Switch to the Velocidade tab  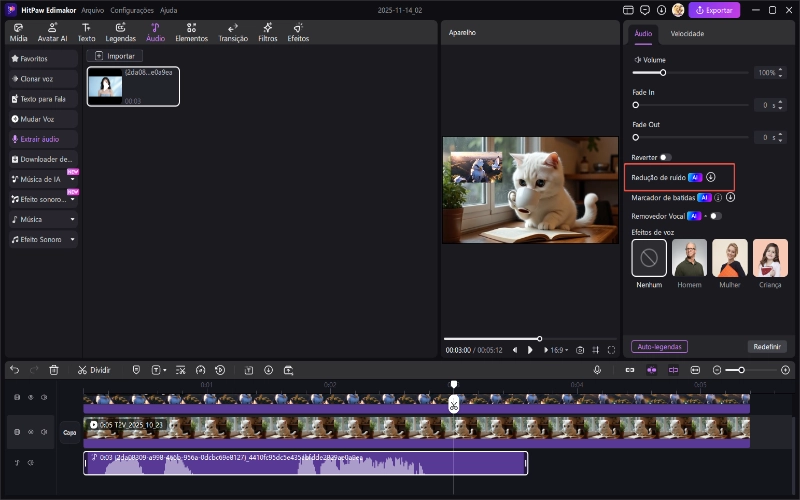pos(687,33)
